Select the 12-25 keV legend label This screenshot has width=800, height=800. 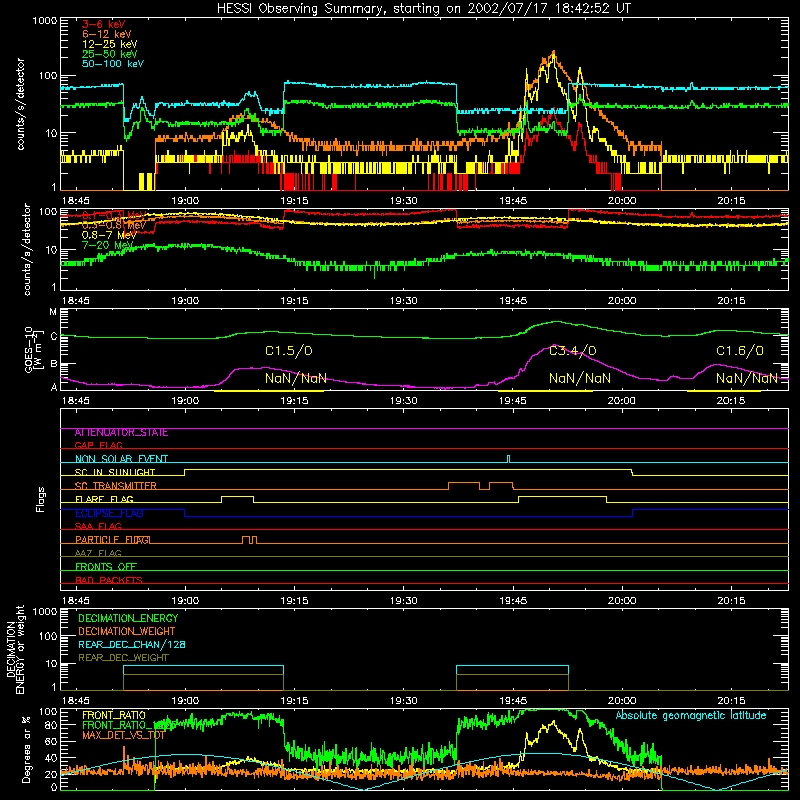[109, 44]
